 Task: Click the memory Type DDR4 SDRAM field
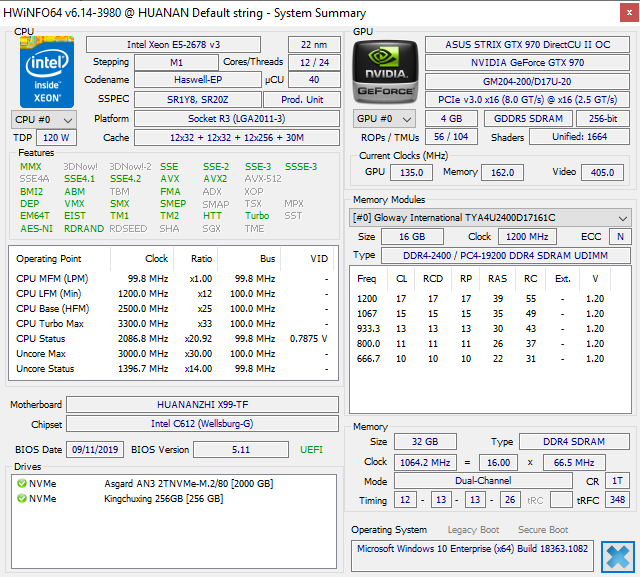coord(574,442)
